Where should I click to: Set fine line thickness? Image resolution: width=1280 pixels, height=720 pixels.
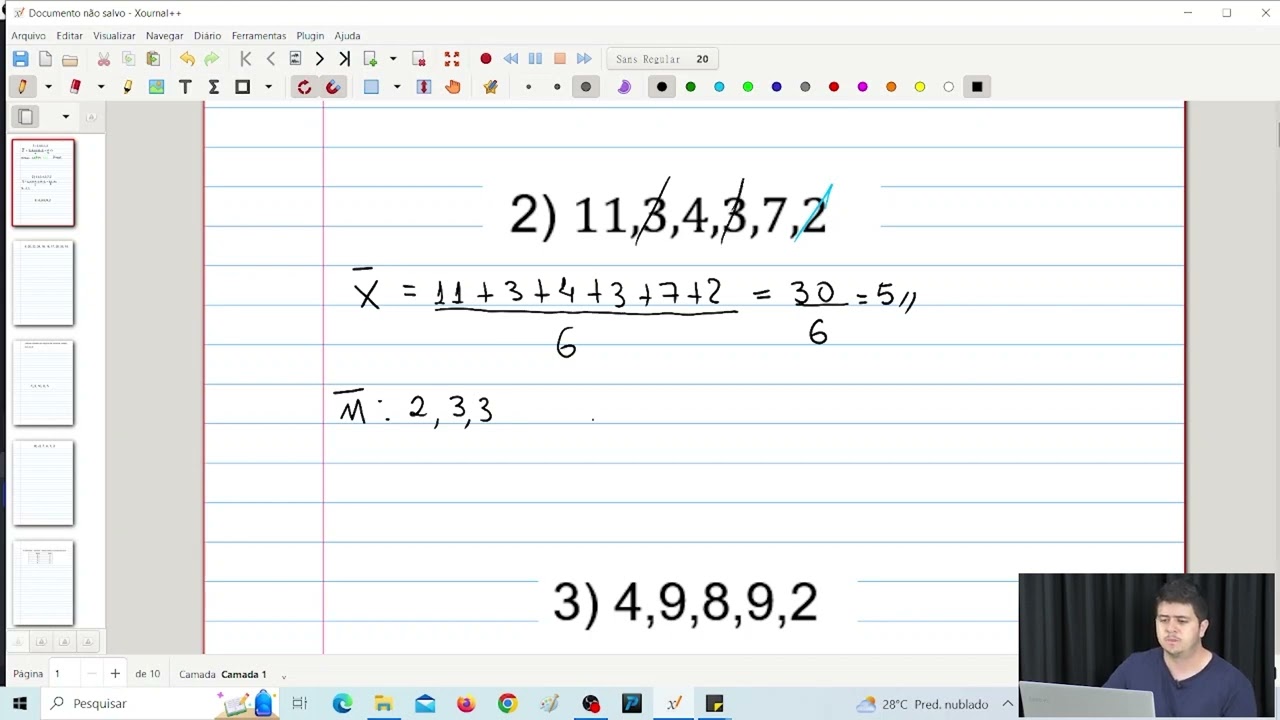coord(528,87)
